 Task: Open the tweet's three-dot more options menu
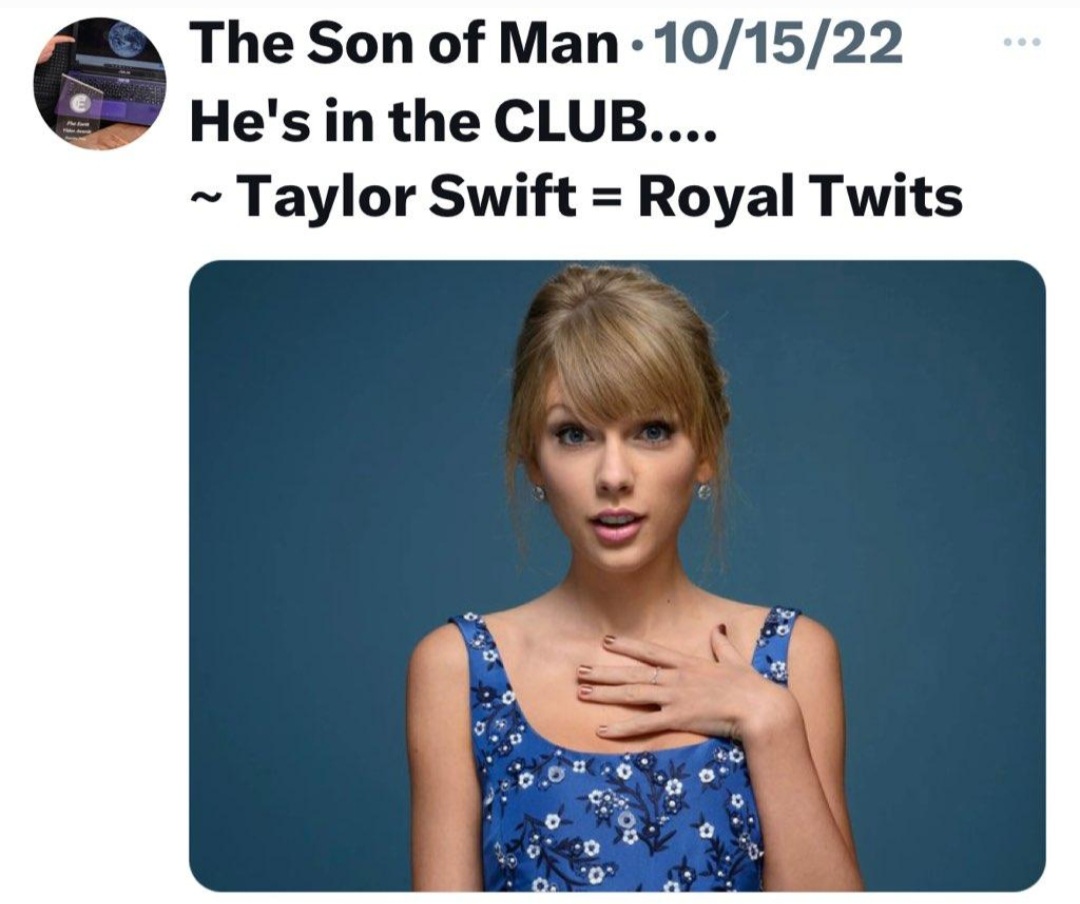click(x=1021, y=44)
